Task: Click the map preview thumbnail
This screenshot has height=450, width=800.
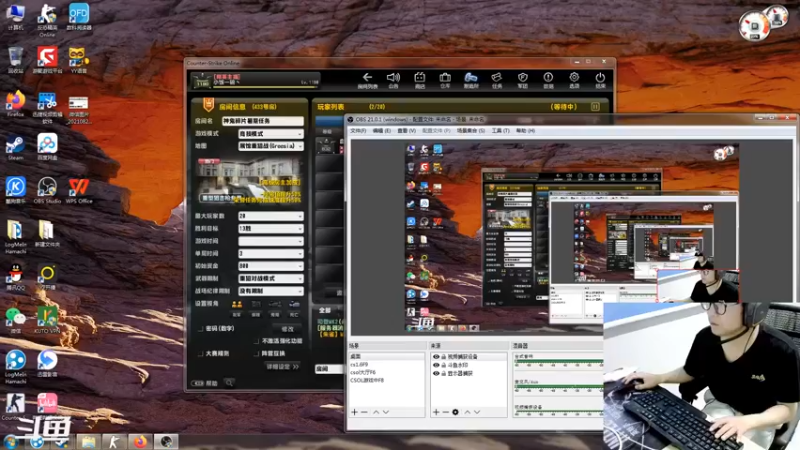Action: pos(250,181)
